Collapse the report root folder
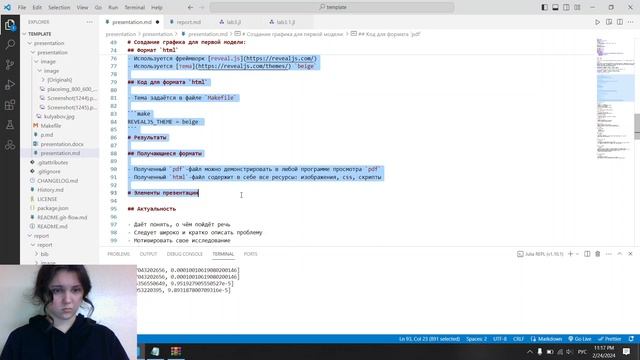Image resolution: width=640 pixels, height=360 pixels. 41,236
